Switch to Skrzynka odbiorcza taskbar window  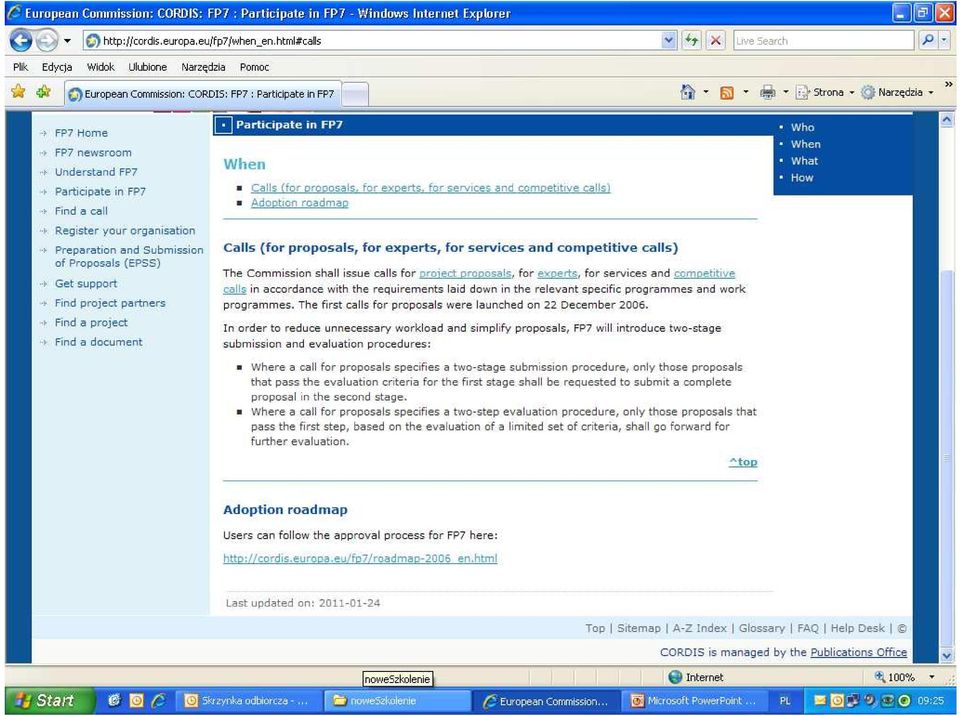(249, 701)
